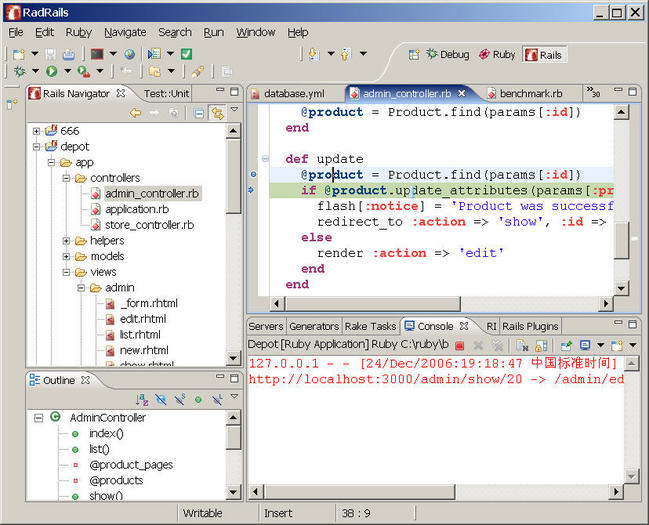Click the editor horizontal scrollbar thumb
Image resolution: width=649 pixels, height=525 pixels.
coord(373,303)
